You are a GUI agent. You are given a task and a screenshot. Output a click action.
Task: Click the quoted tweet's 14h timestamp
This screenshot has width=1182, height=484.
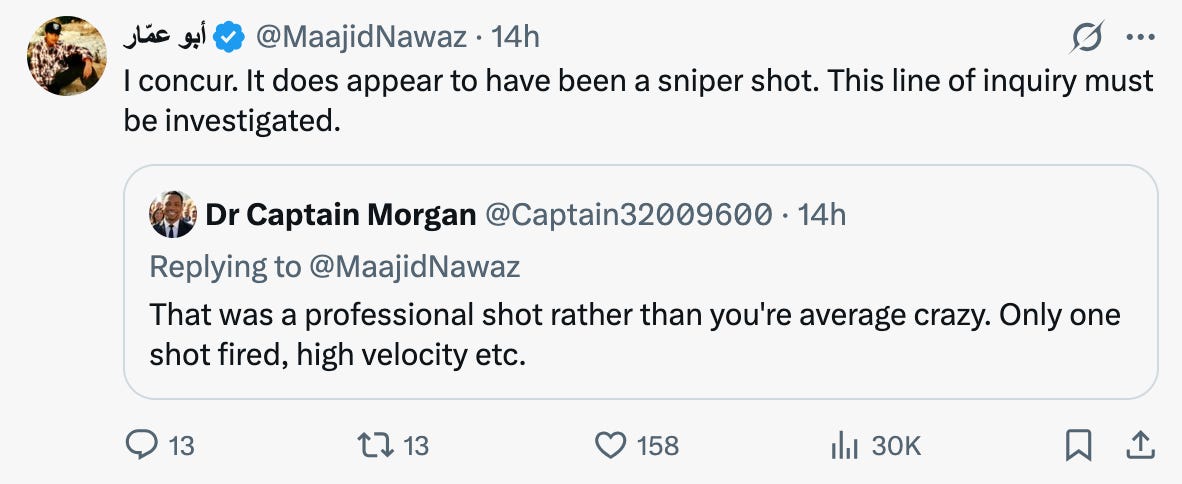[x=822, y=214]
